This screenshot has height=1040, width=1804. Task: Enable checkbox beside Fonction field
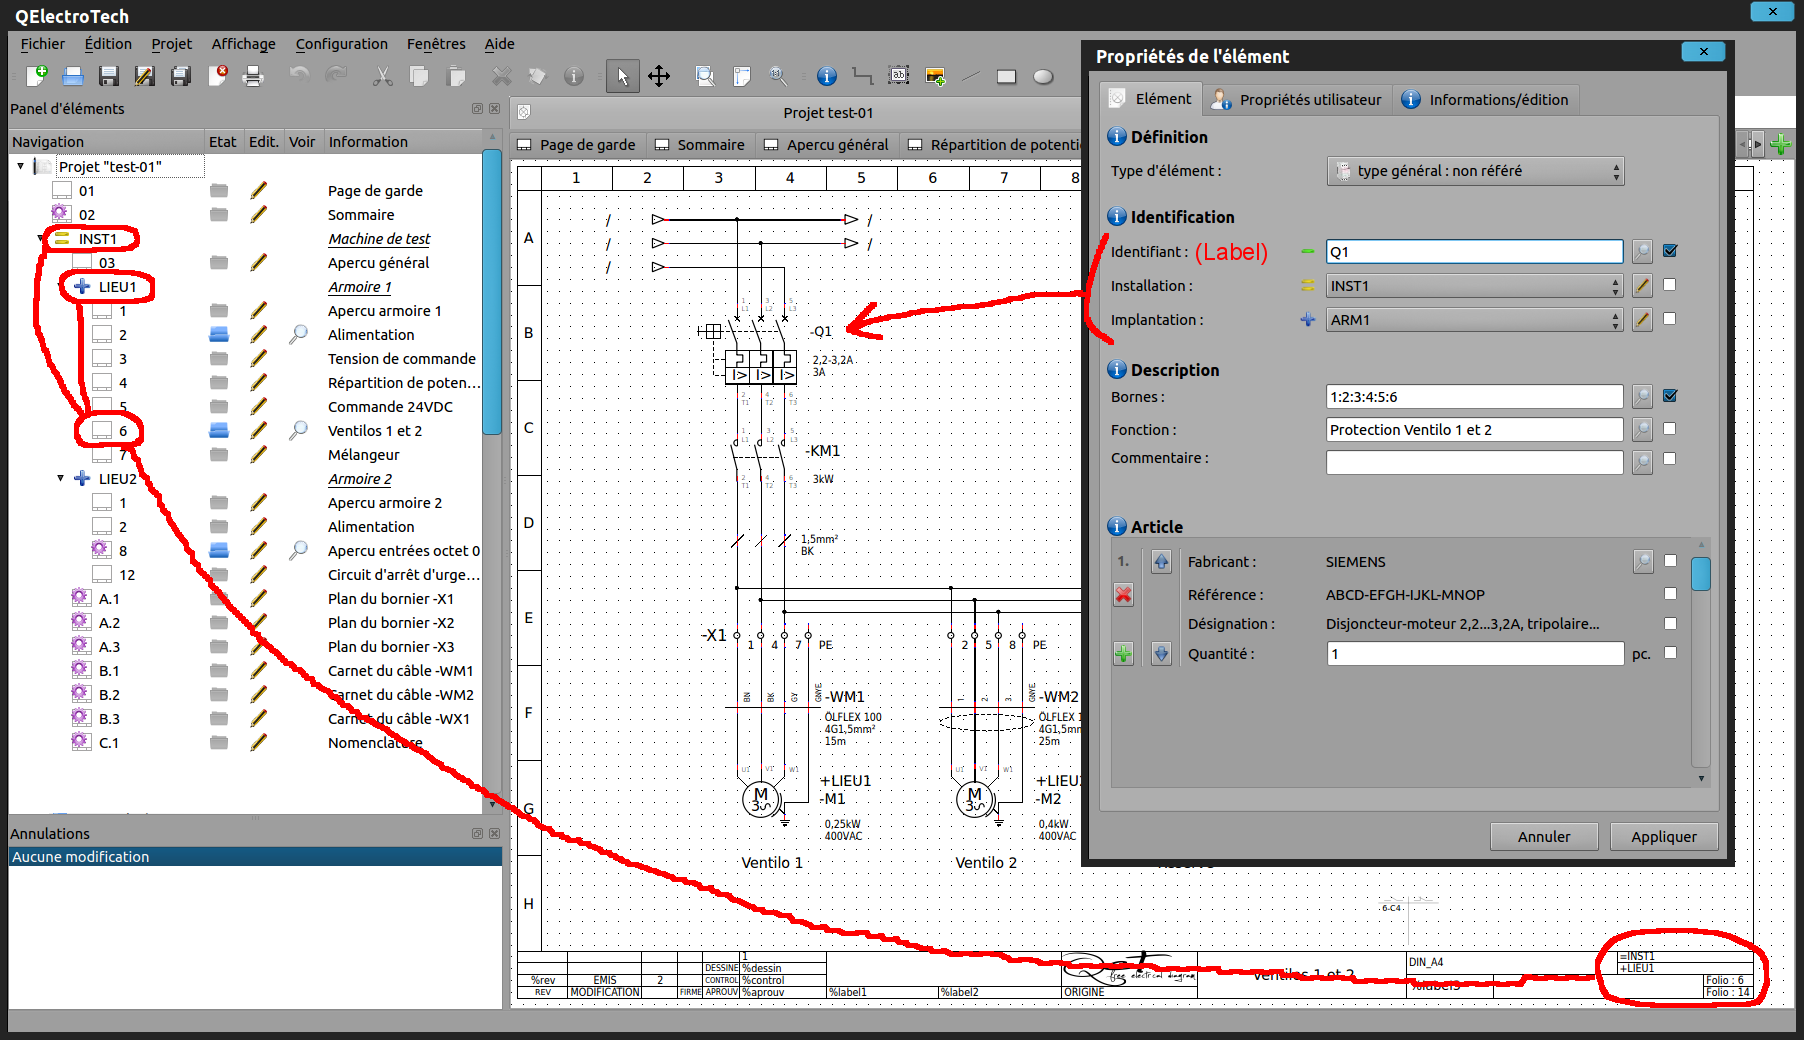click(1670, 429)
